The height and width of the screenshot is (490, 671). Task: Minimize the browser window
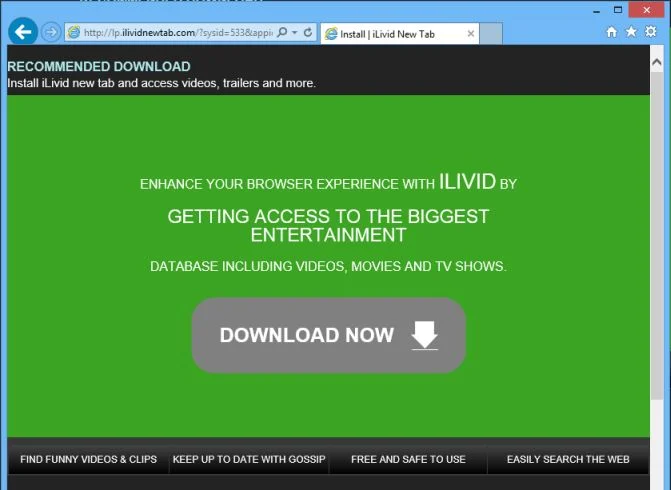[x=597, y=11]
